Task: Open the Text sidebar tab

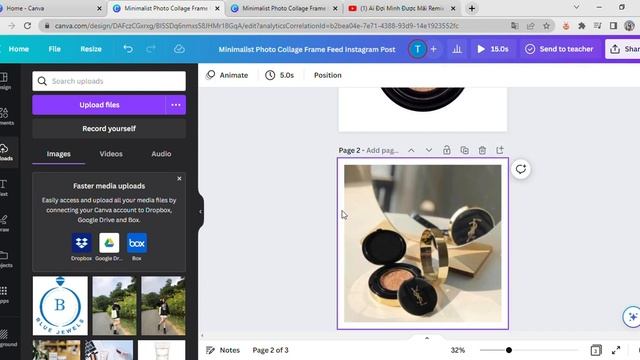Action: pos(4,187)
